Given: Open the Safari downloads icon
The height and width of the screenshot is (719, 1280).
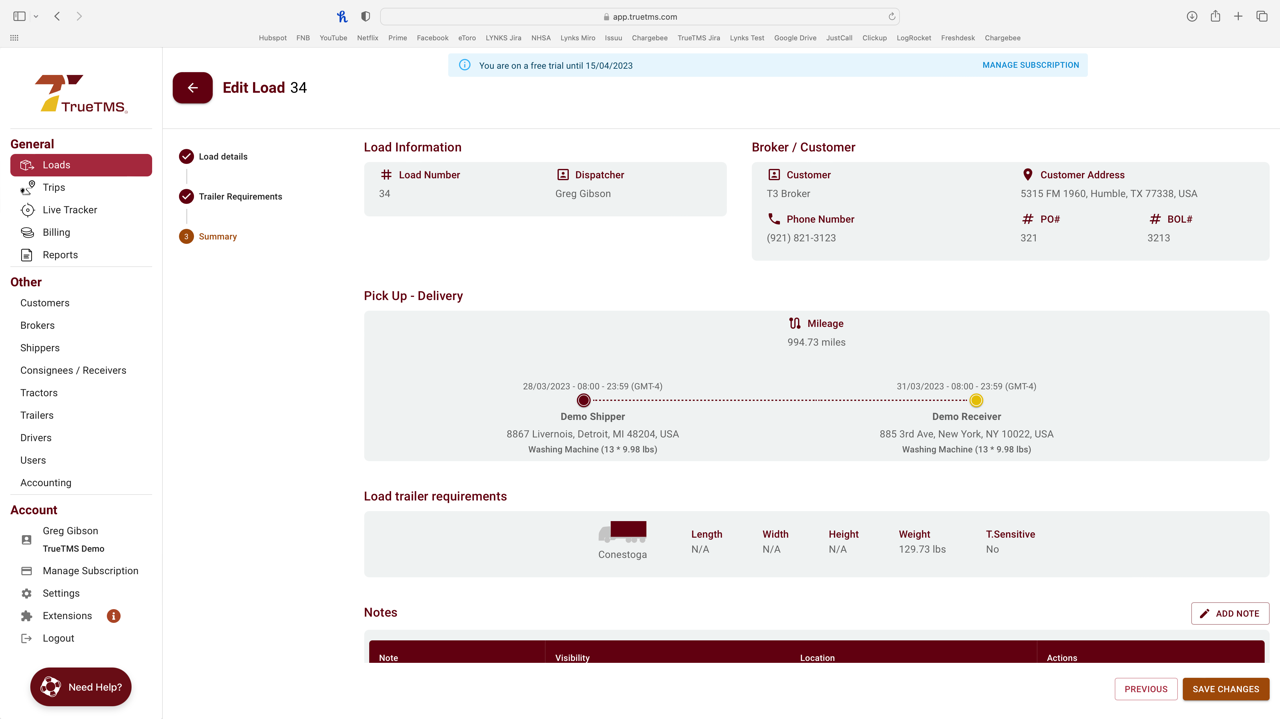Looking at the screenshot, I should (x=1192, y=17).
